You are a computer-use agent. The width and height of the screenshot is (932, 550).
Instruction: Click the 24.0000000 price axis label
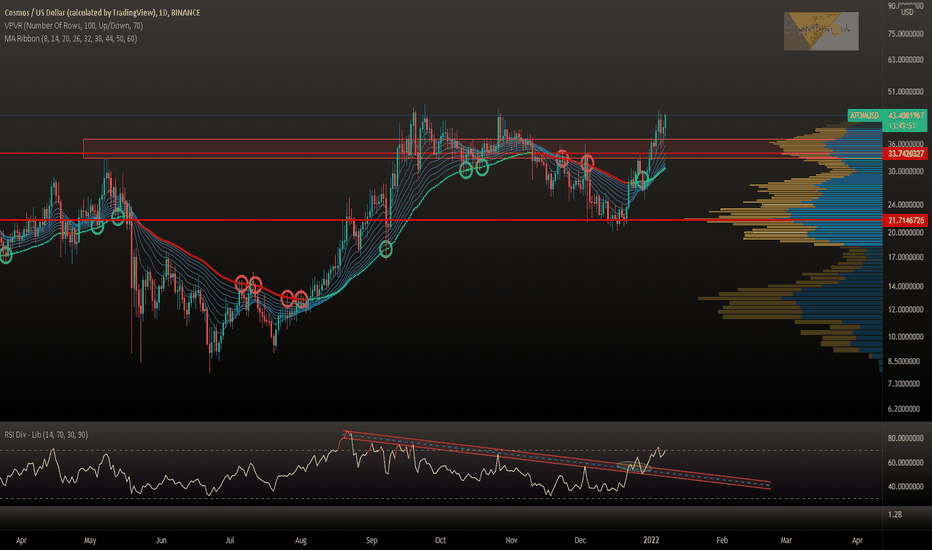[905, 205]
